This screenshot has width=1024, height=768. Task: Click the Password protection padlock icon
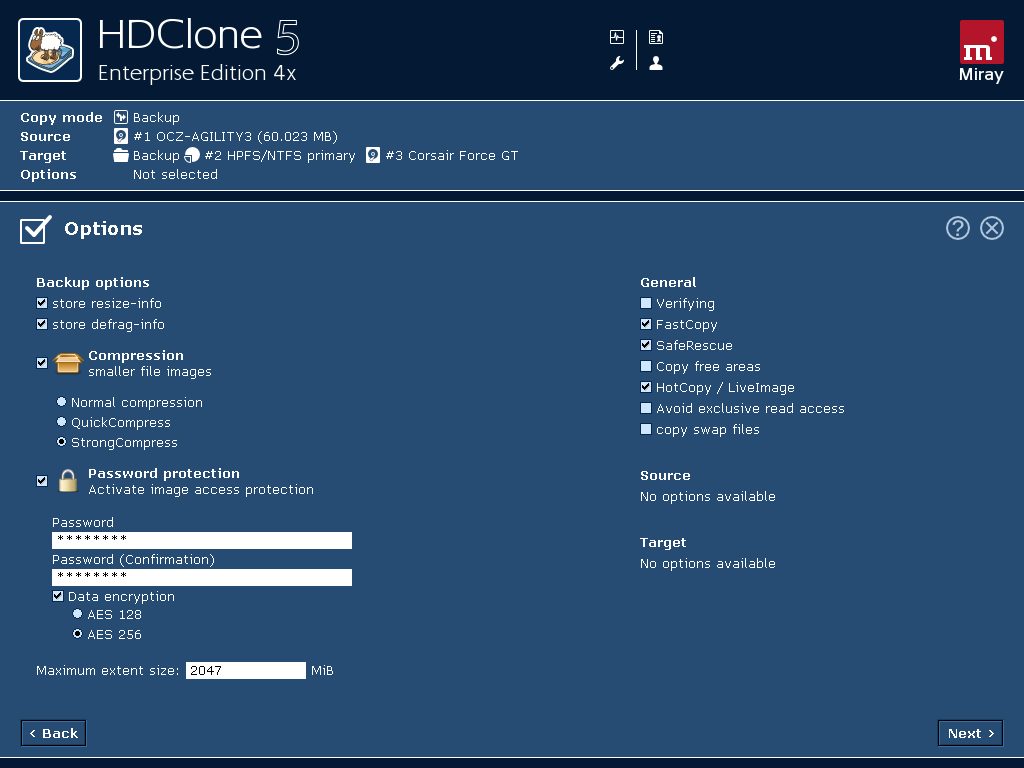(x=67, y=481)
